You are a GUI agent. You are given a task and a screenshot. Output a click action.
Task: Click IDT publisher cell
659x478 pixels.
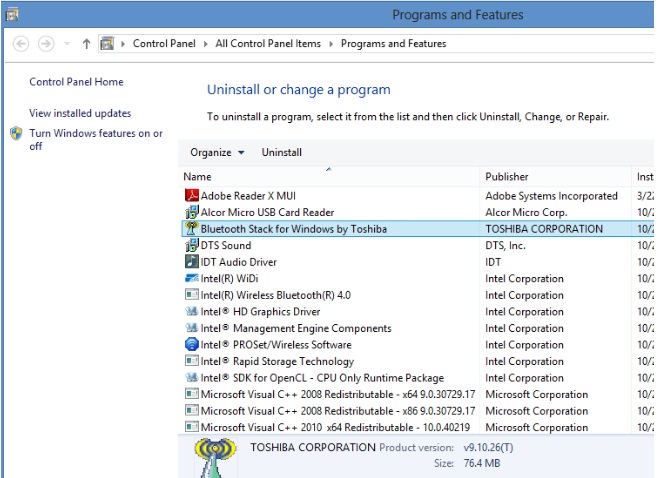(x=493, y=262)
